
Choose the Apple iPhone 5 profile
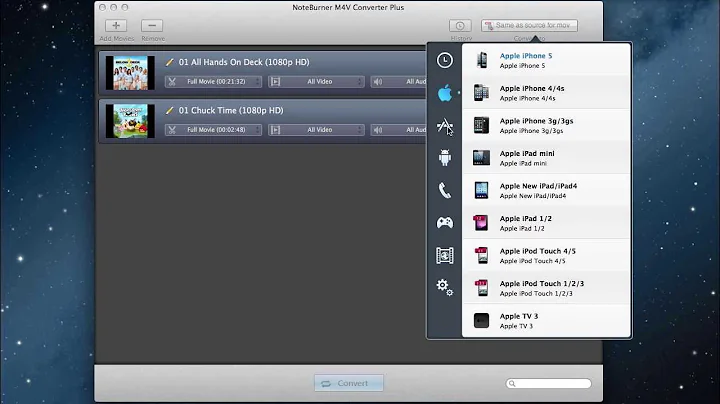point(546,60)
